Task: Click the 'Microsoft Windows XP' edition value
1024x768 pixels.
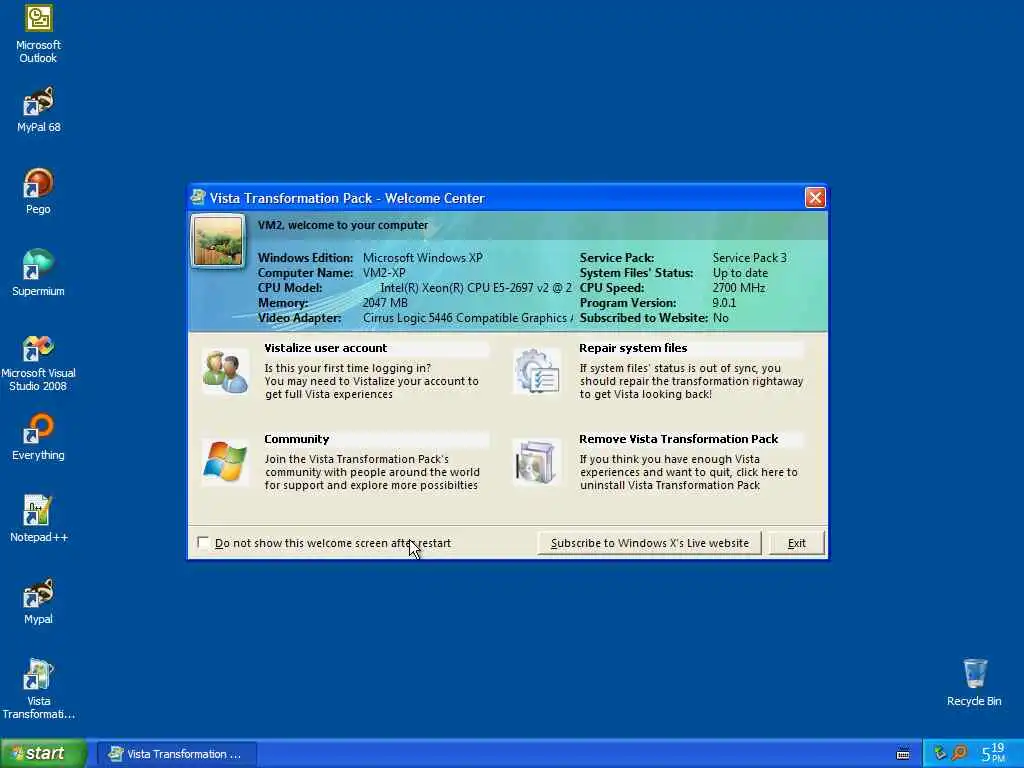Action: click(x=423, y=258)
